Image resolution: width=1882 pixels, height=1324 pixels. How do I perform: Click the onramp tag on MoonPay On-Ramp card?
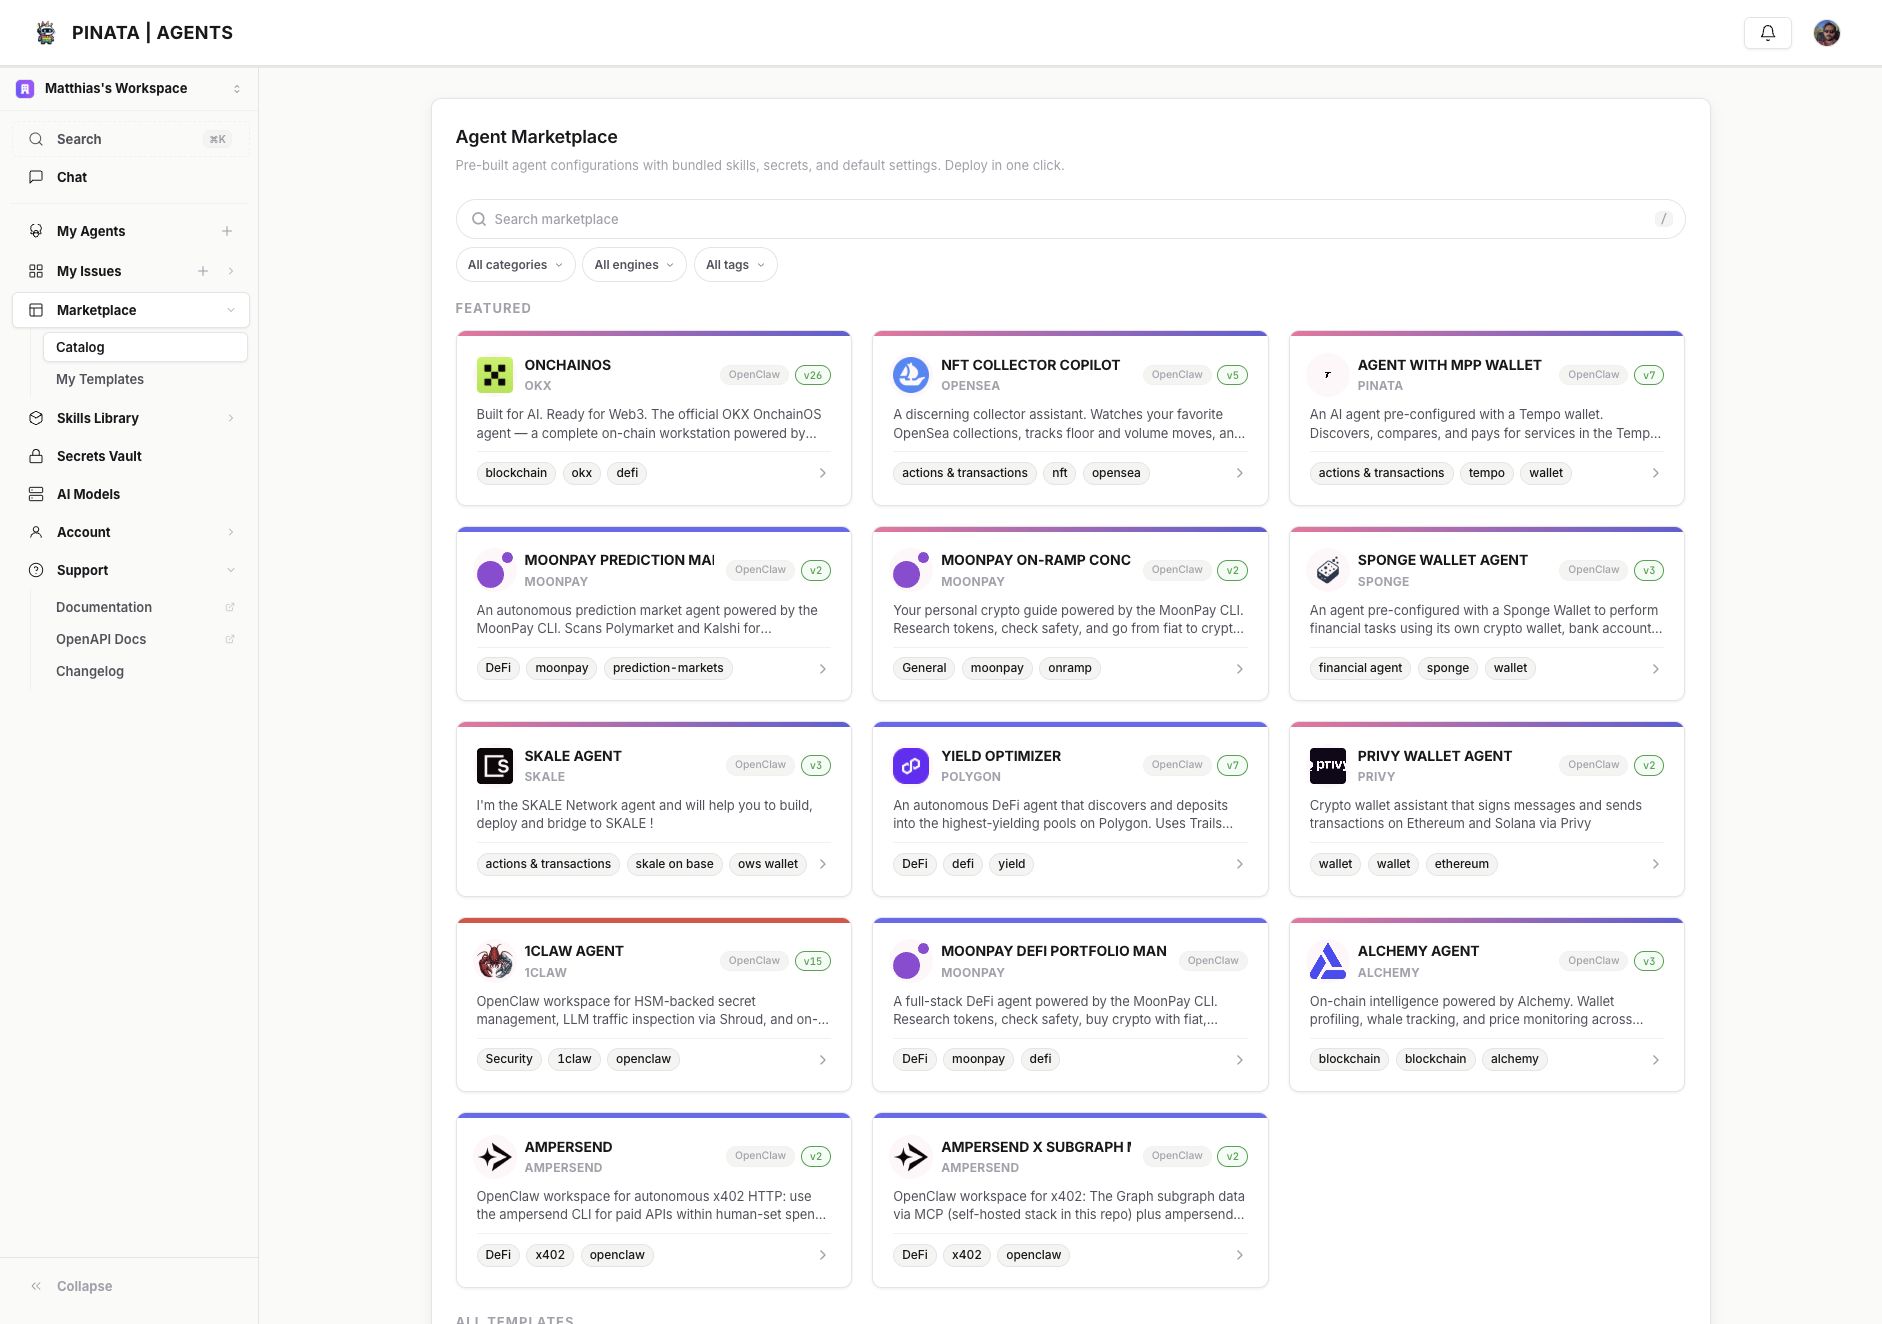[x=1070, y=668]
